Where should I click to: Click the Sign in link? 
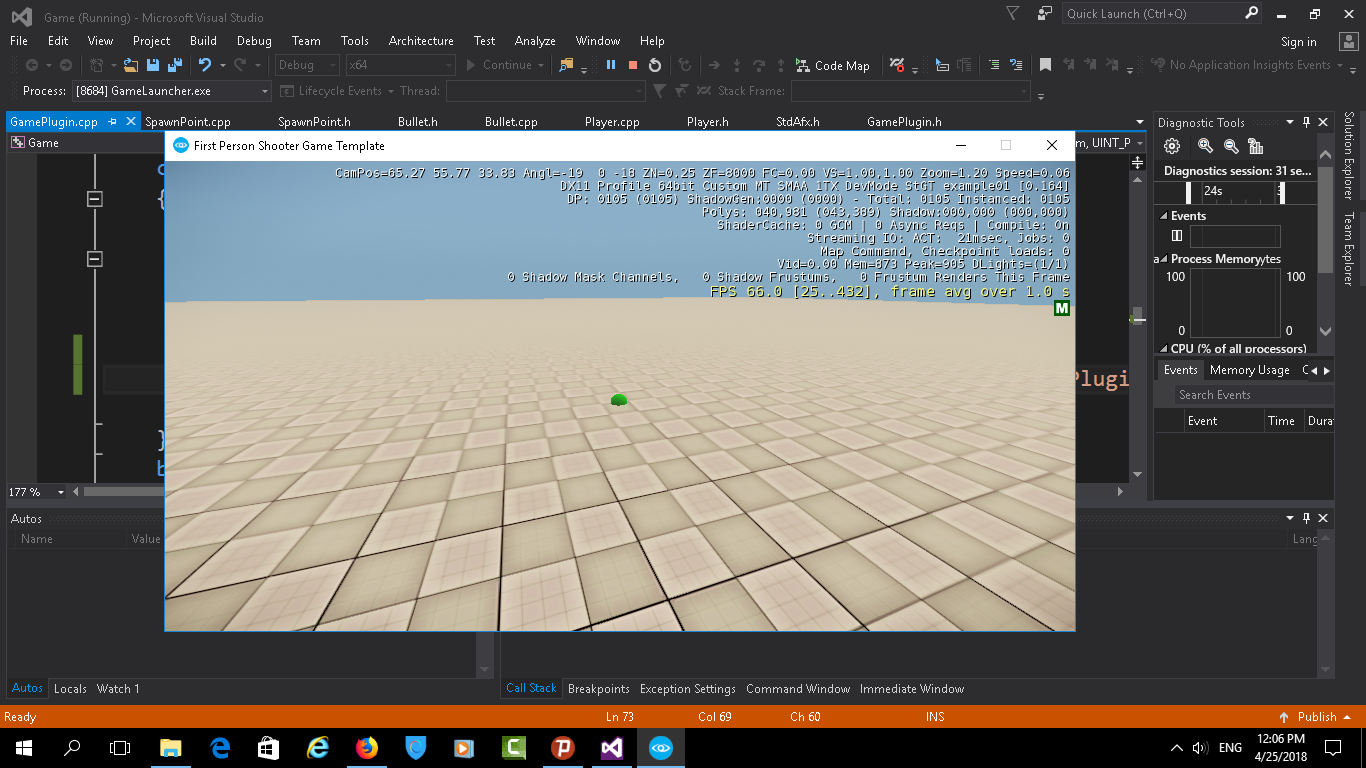coord(1299,42)
